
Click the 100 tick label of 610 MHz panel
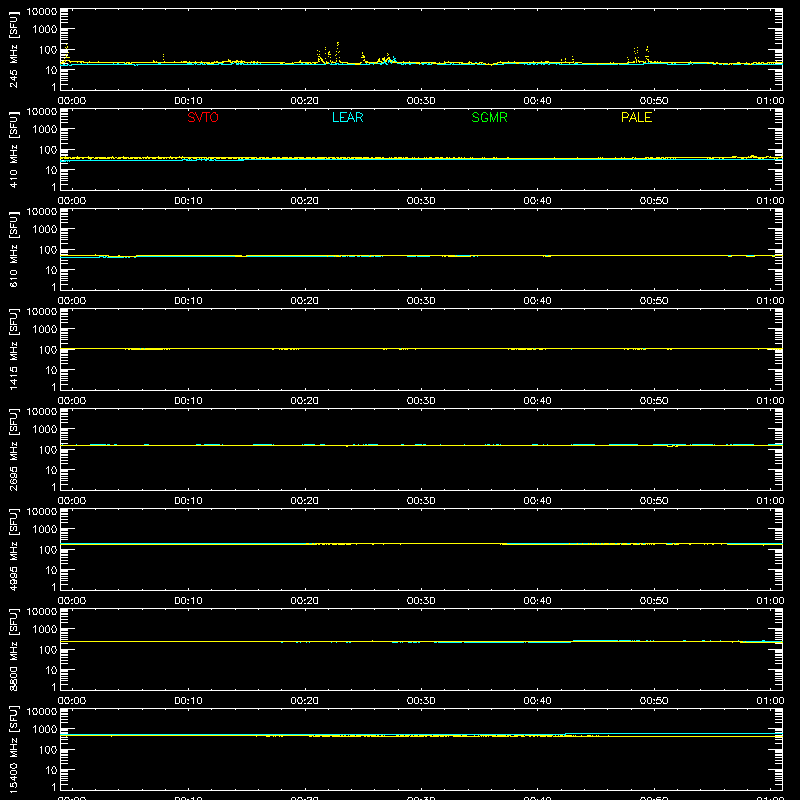point(48,249)
